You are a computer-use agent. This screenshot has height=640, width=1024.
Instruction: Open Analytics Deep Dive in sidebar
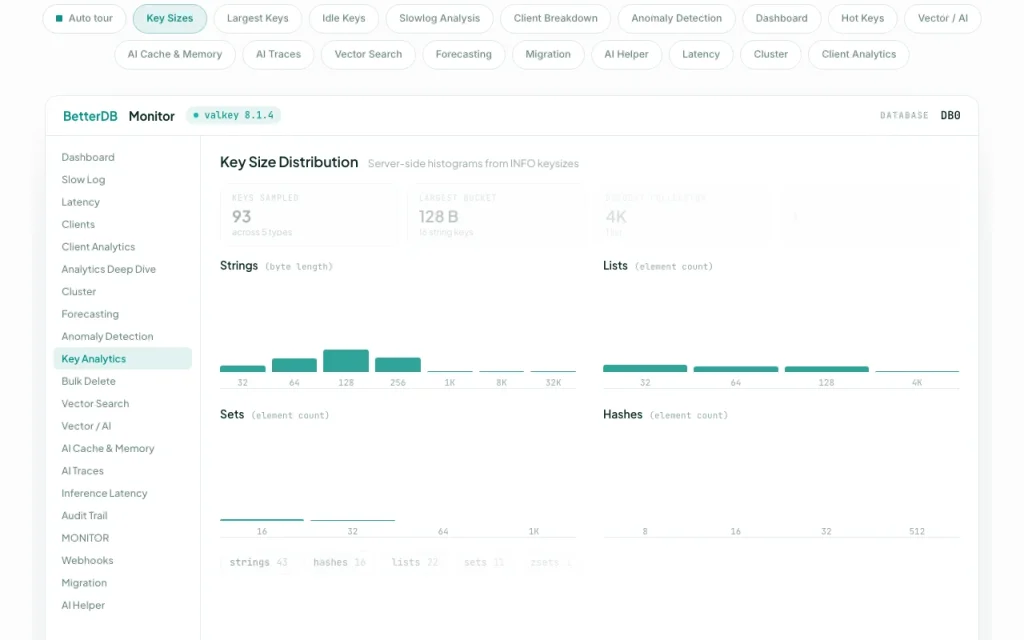point(123,269)
